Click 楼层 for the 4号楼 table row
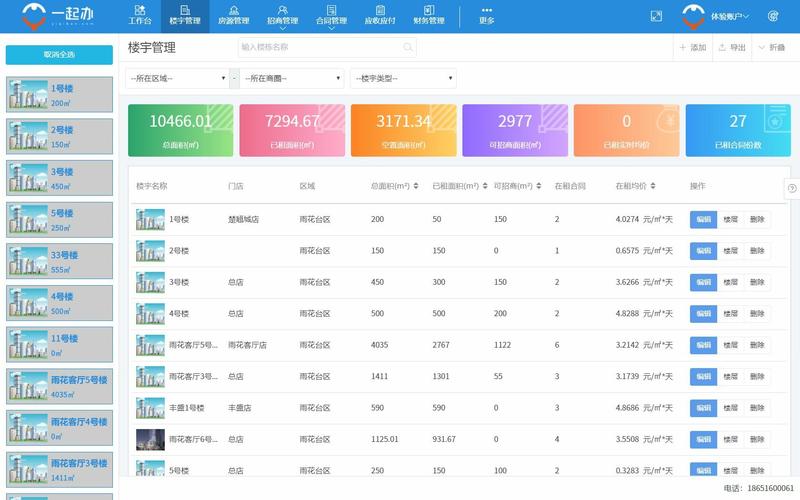 tap(730, 314)
